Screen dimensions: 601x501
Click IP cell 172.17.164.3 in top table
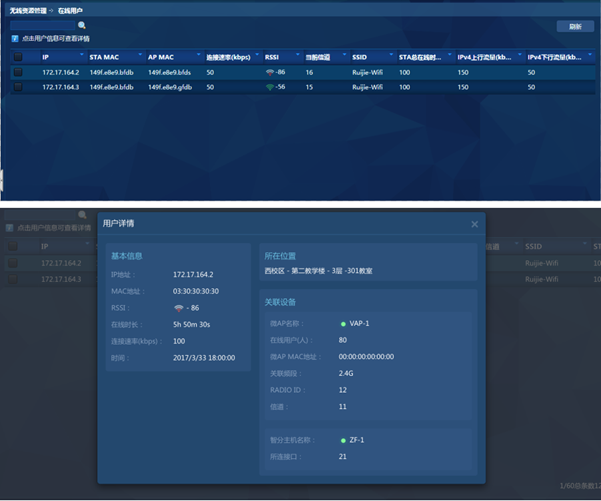pyautogui.click(x=61, y=87)
